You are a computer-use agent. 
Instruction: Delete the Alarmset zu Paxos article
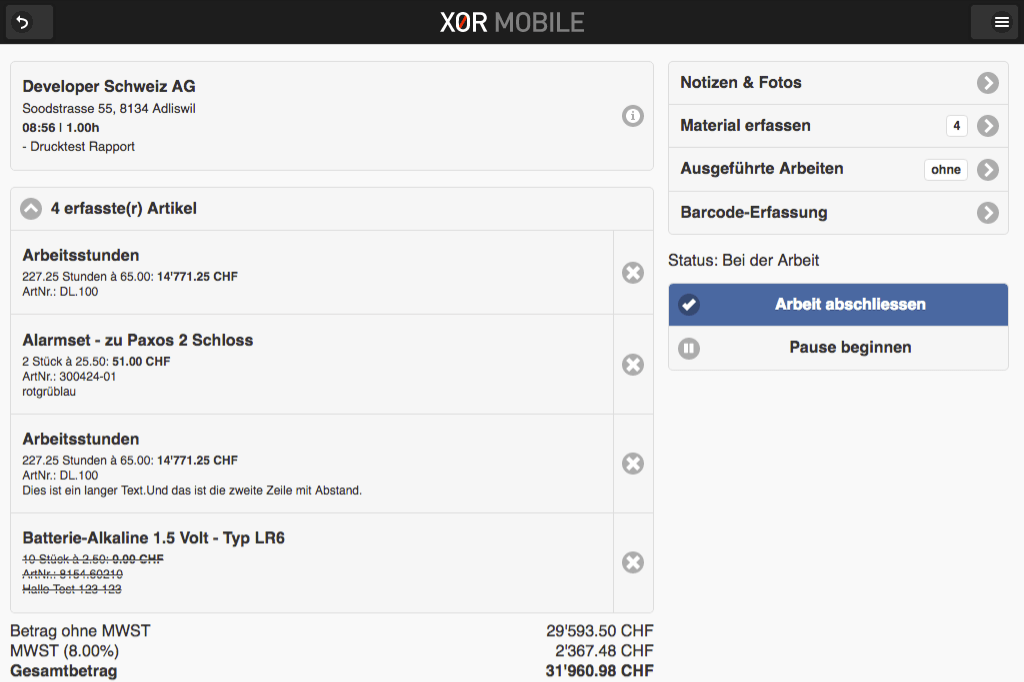(632, 365)
